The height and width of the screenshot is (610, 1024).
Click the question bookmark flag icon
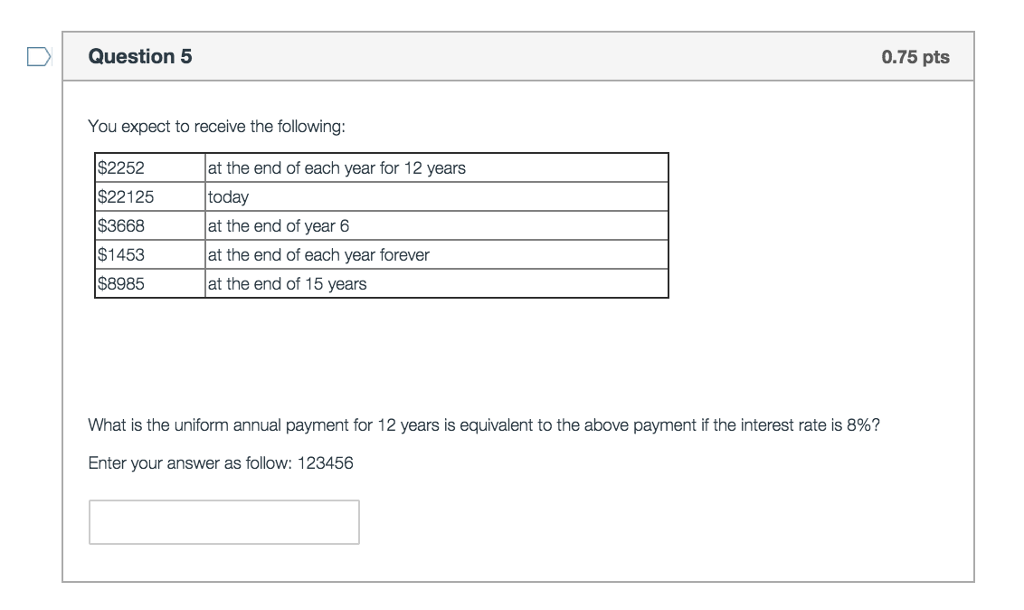(x=37, y=57)
